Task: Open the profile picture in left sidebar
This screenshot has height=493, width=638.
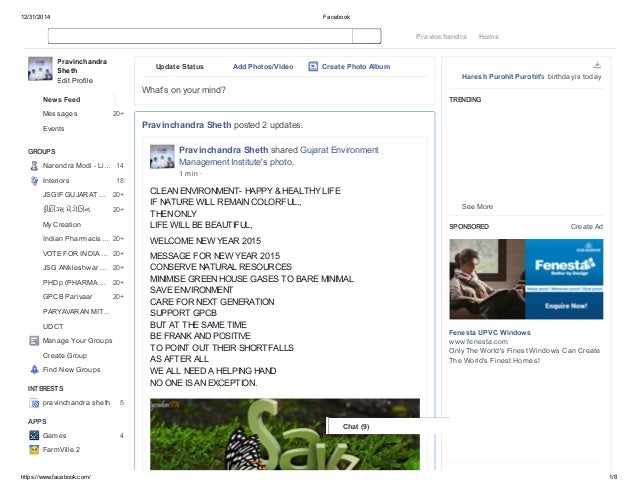Action: [40, 68]
